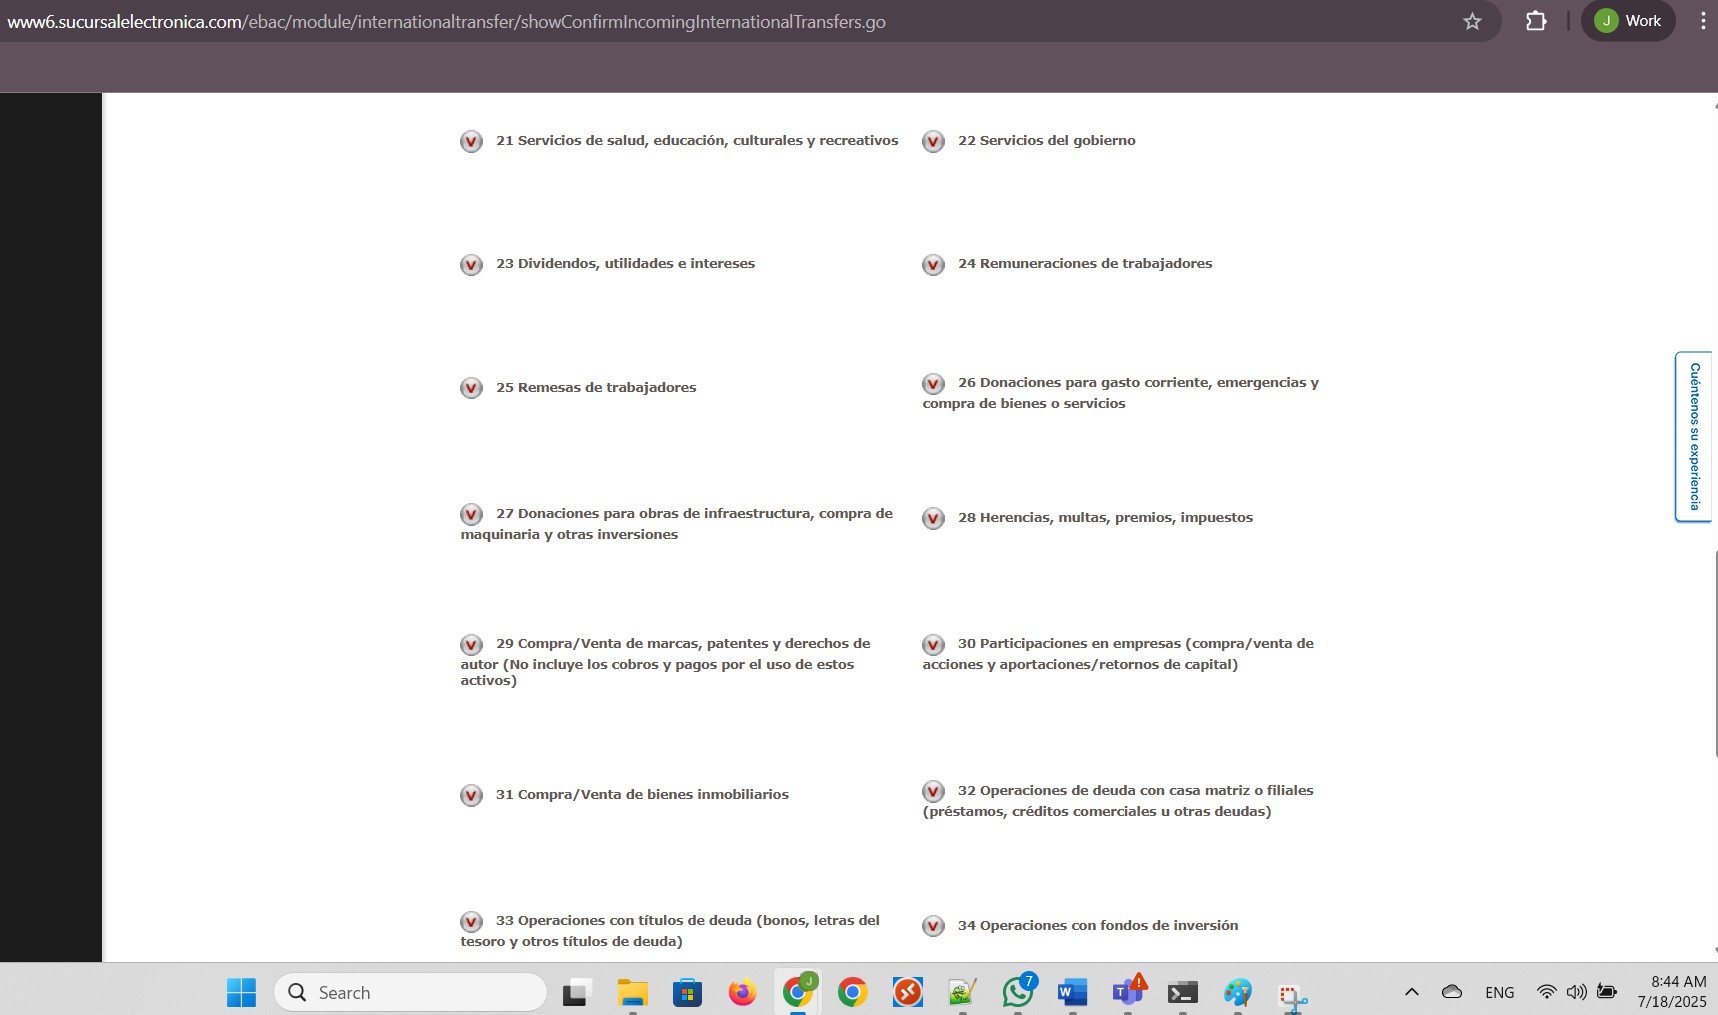Open Task View from the taskbar
This screenshot has width=1718, height=1015.
pyautogui.click(x=577, y=992)
